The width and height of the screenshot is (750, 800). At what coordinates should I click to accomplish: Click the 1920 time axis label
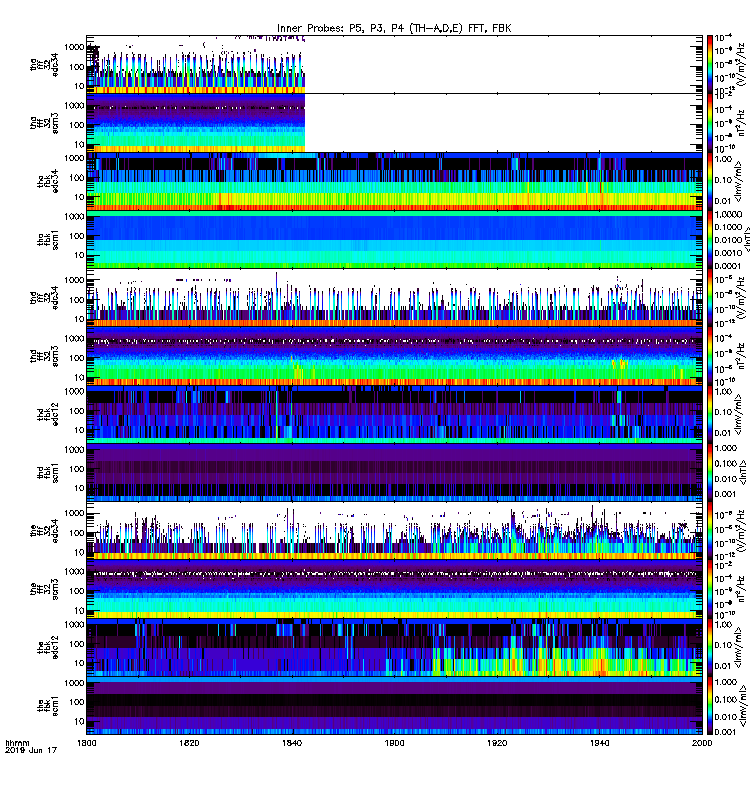pyautogui.click(x=497, y=743)
